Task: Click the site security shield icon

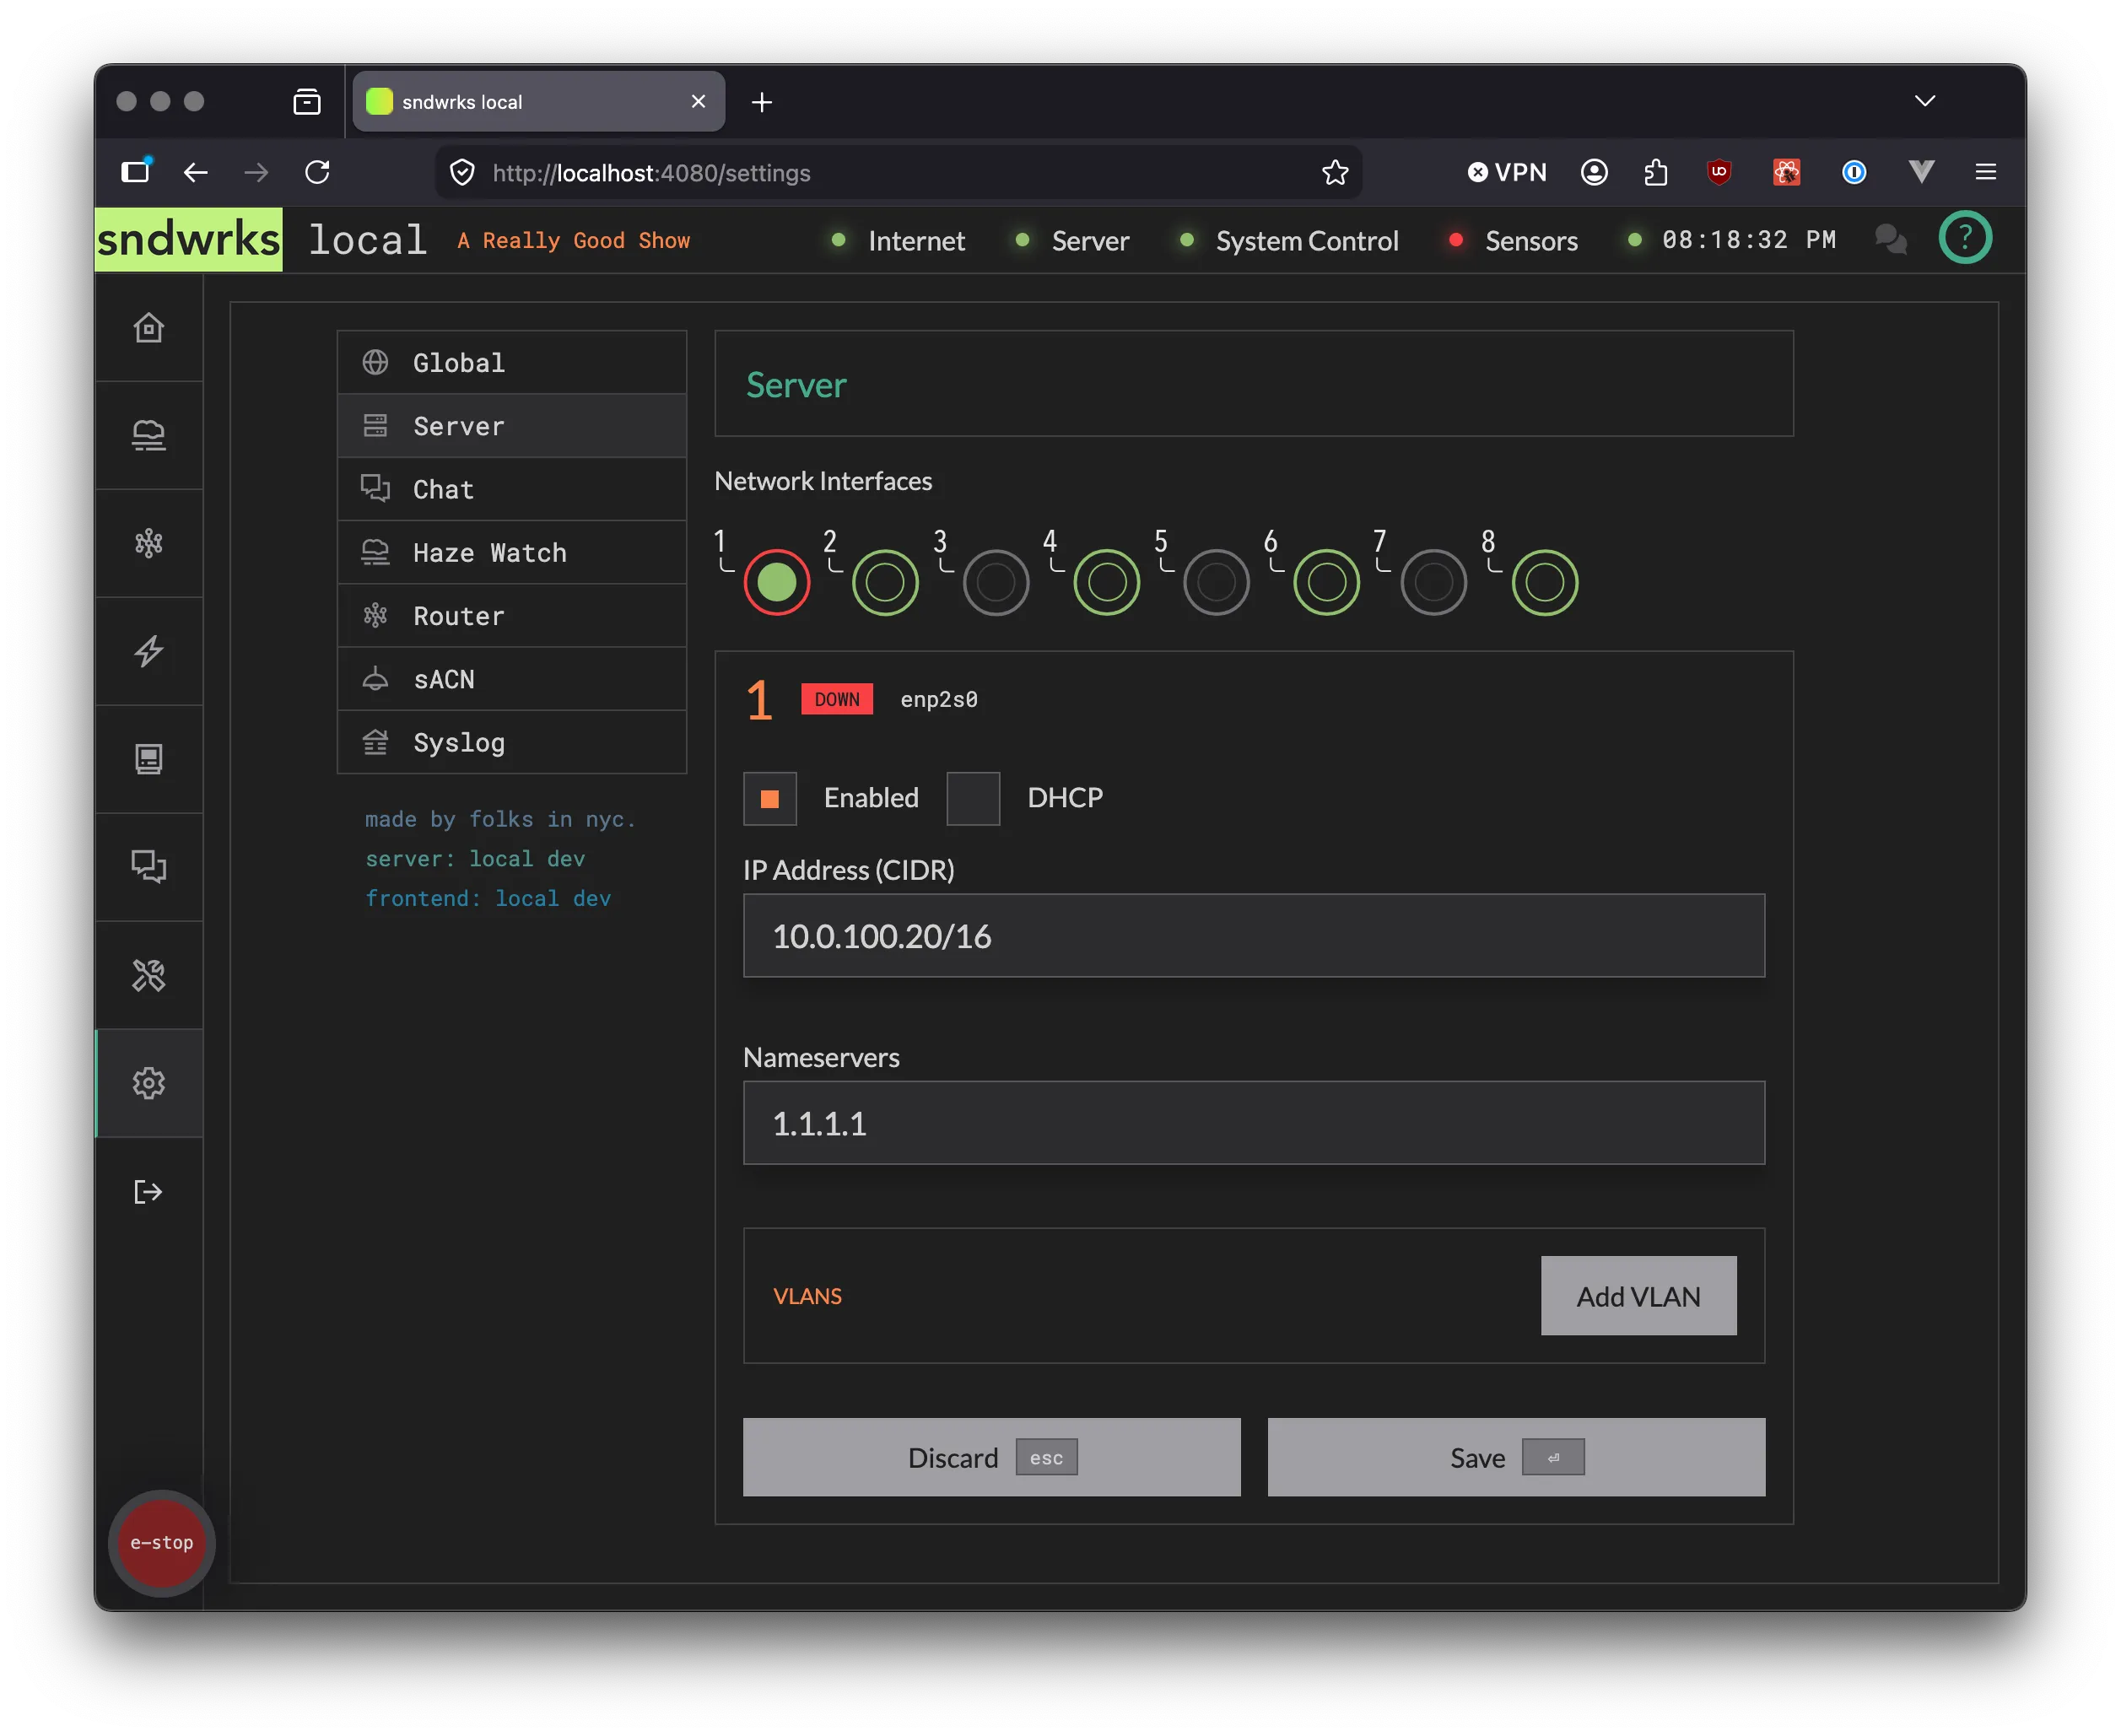Action: click(462, 173)
